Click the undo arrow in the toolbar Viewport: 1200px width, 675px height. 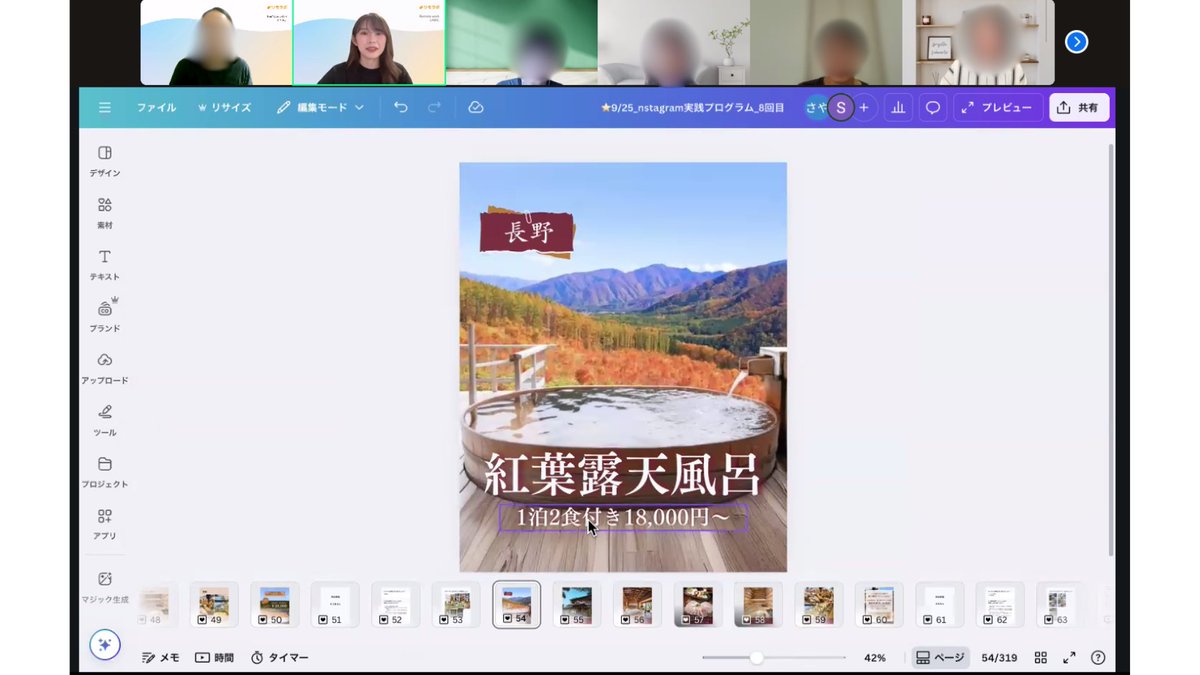402,107
